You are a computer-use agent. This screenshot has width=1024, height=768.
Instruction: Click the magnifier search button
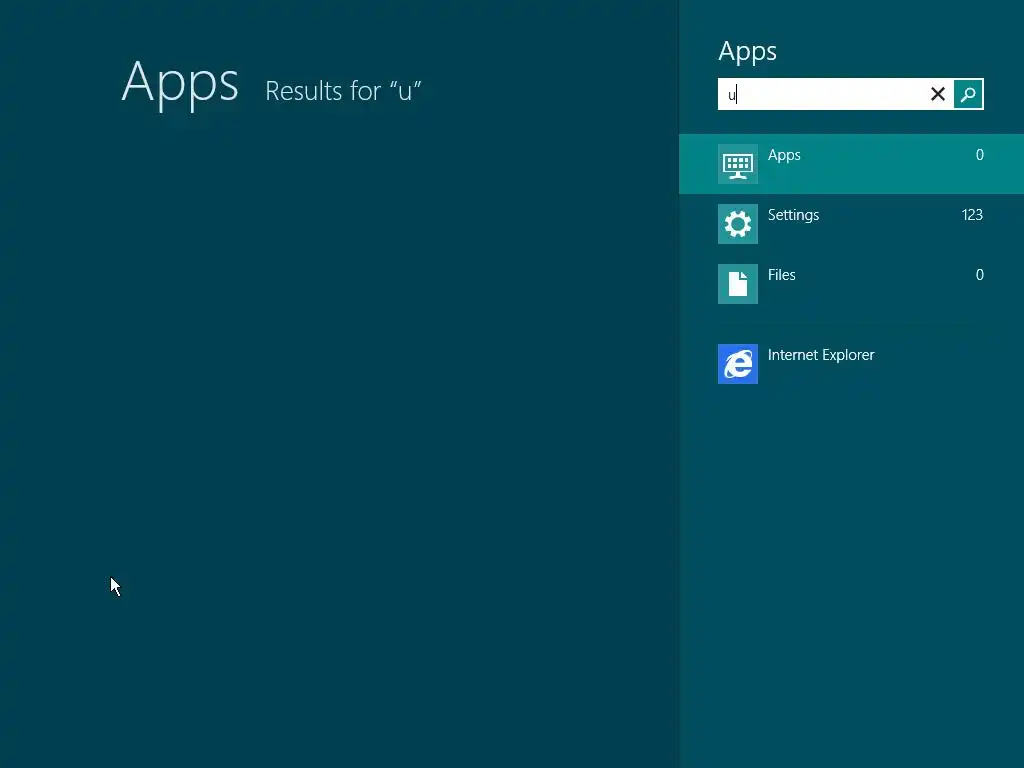(x=968, y=94)
